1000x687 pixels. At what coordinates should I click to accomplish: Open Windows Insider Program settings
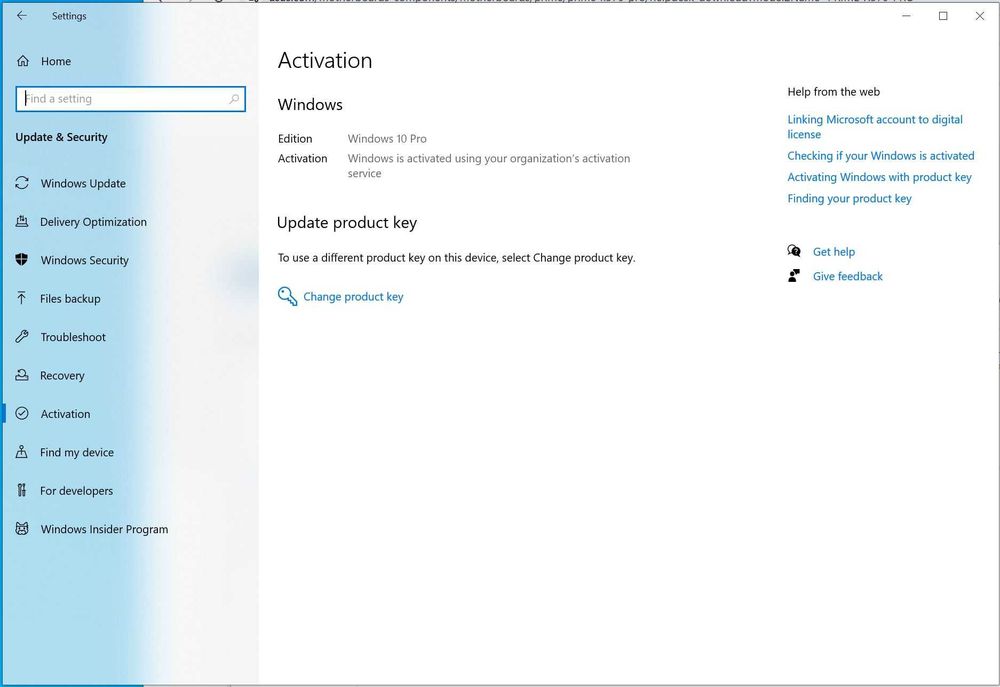point(104,529)
